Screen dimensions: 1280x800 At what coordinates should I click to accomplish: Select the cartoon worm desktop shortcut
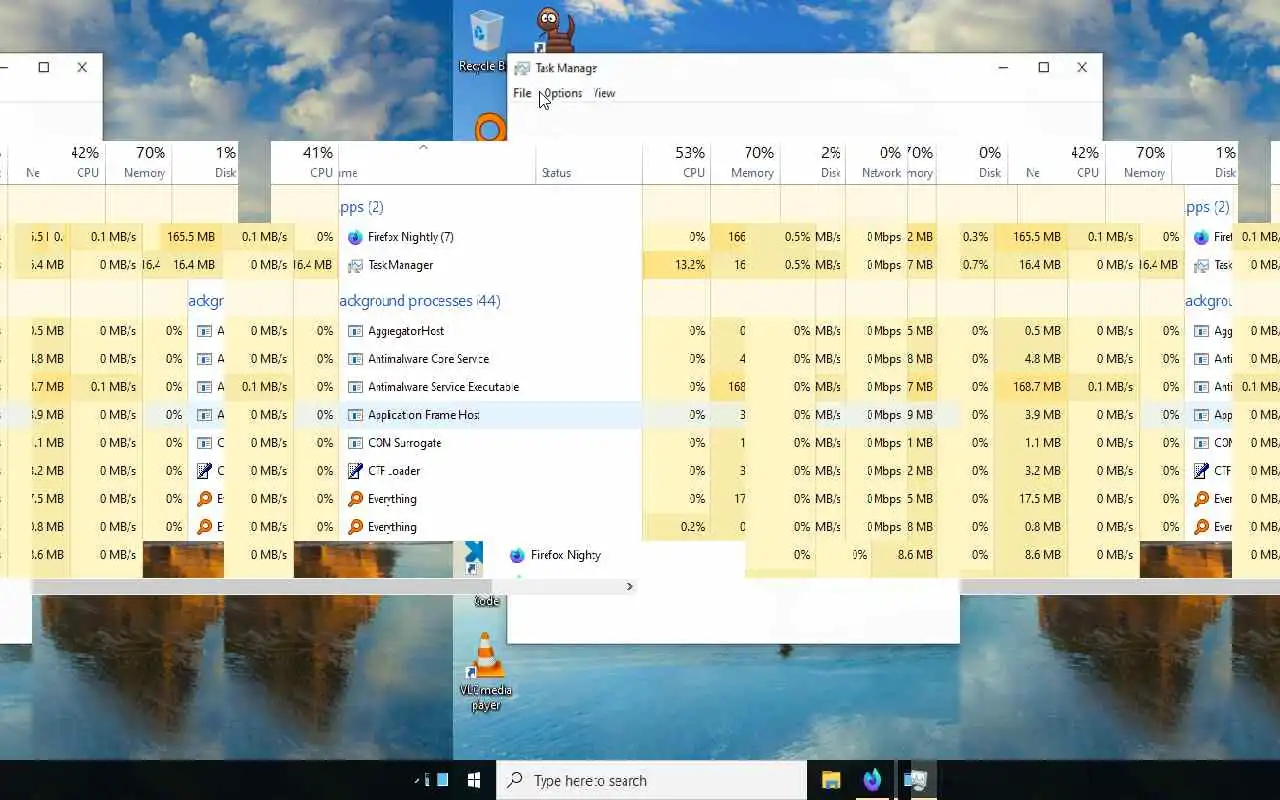(x=553, y=28)
